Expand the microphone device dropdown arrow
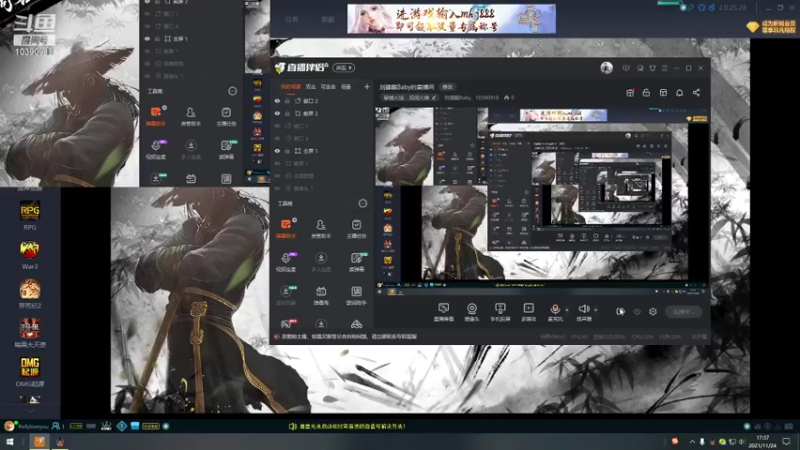The height and width of the screenshot is (450, 800). (567, 310)
